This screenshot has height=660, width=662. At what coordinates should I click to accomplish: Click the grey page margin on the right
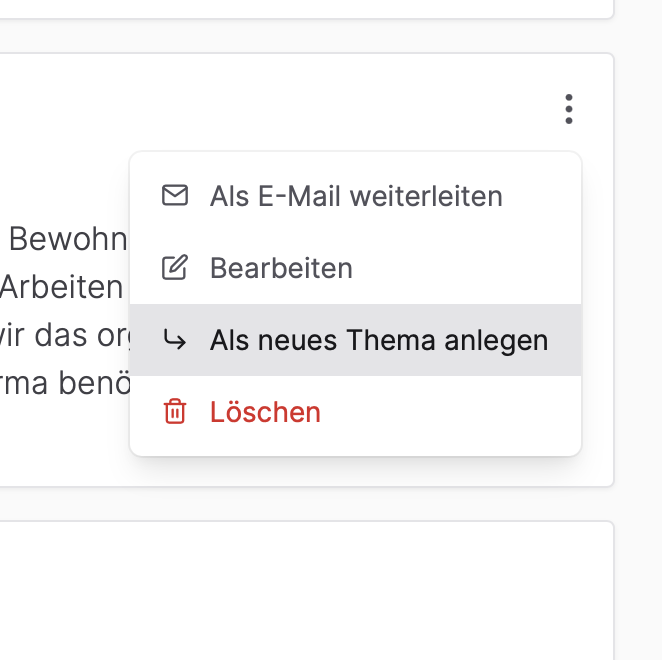coord(638,300)
